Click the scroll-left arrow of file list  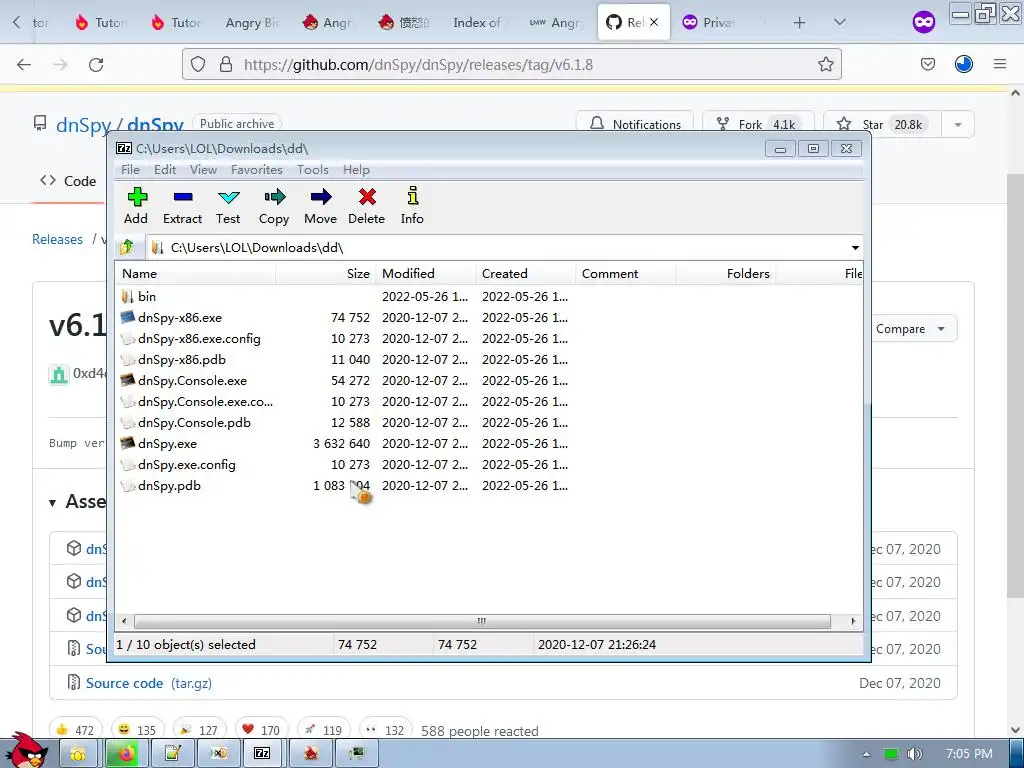coord(124,621)
